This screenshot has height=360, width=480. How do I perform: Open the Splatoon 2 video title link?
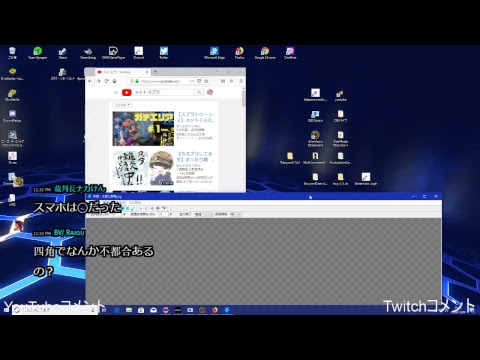pyautogui.click(x=195, y=117)
